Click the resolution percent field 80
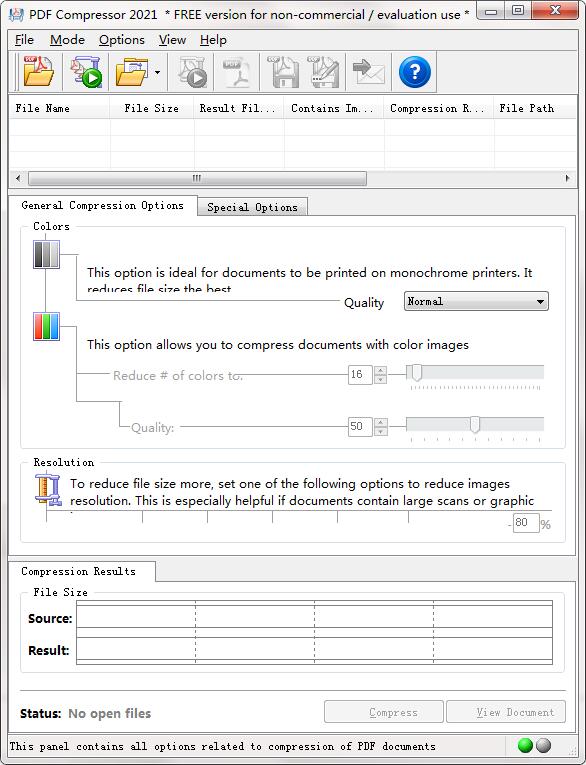586x765 pixels. pyautogui.click(x=526, y=523)
